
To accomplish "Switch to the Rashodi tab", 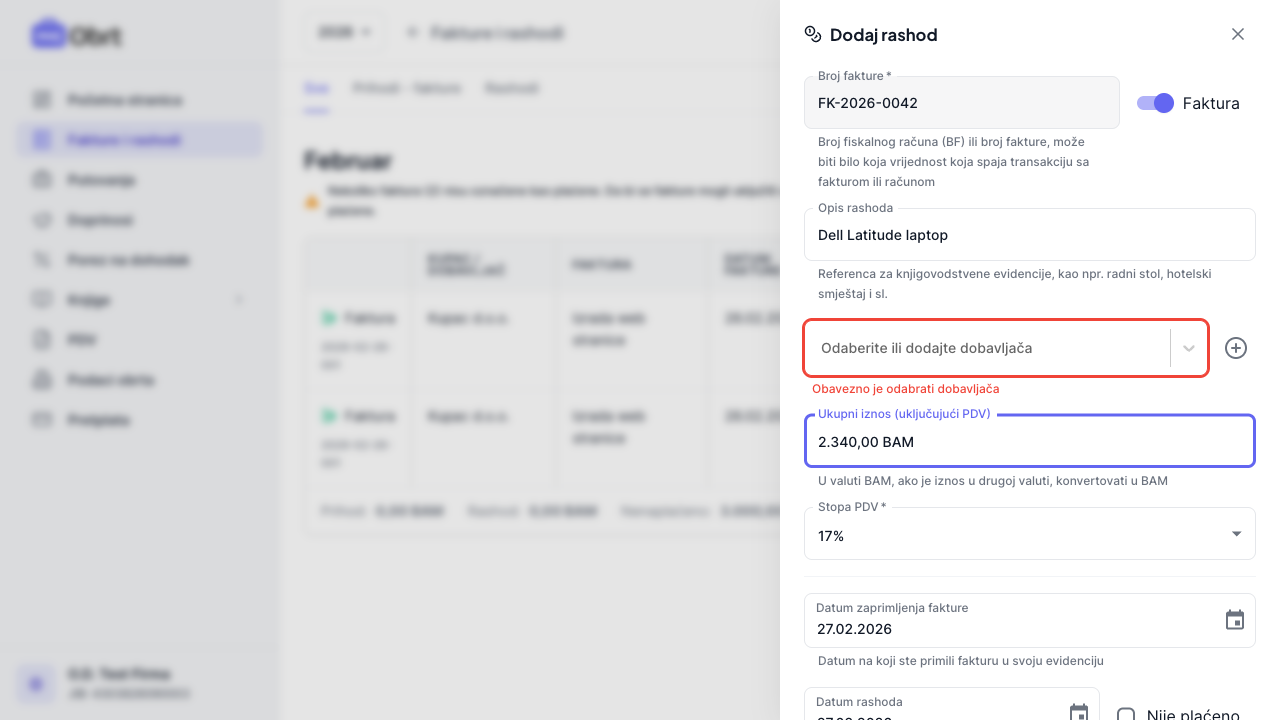I will [x=512, y=88].
